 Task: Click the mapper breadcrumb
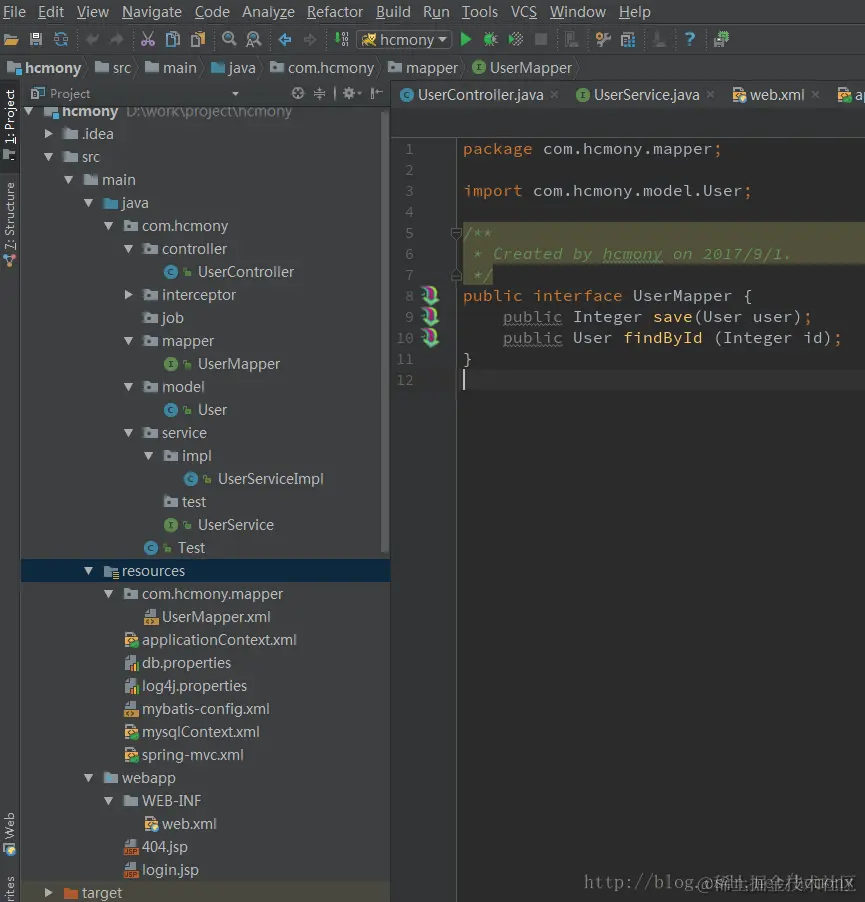pyautogui.click(x=423, y=68)
